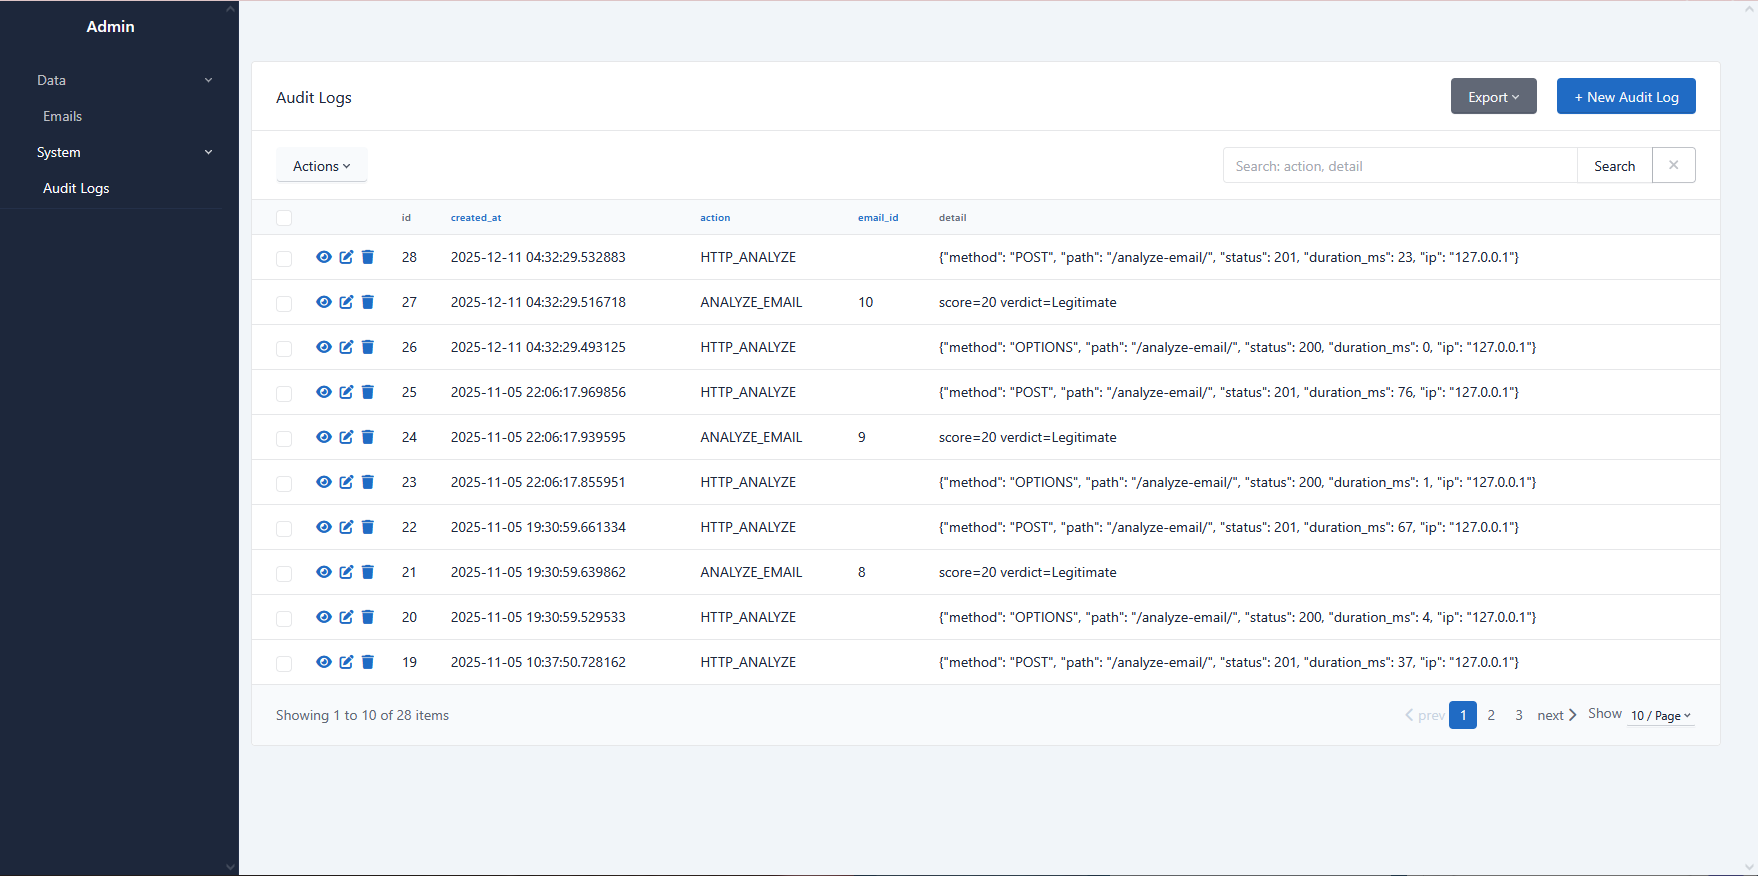Check the box for log id 25
This screenshot has width=1758, height=876.
pyautogui.click(x=284, y=394)
